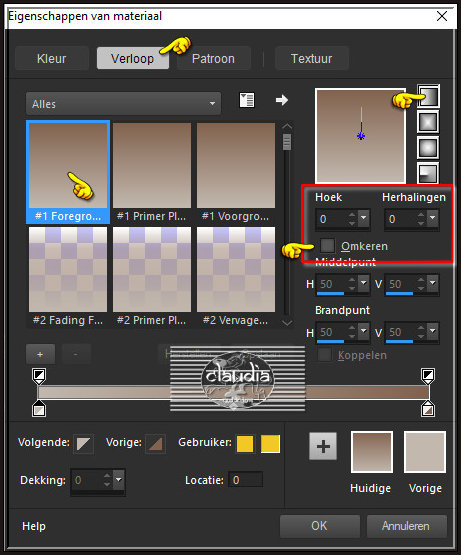The height and width of the screenshot is (555, 461).
Task: Click the Annuleren button
Action: click(x=406, y=526)
